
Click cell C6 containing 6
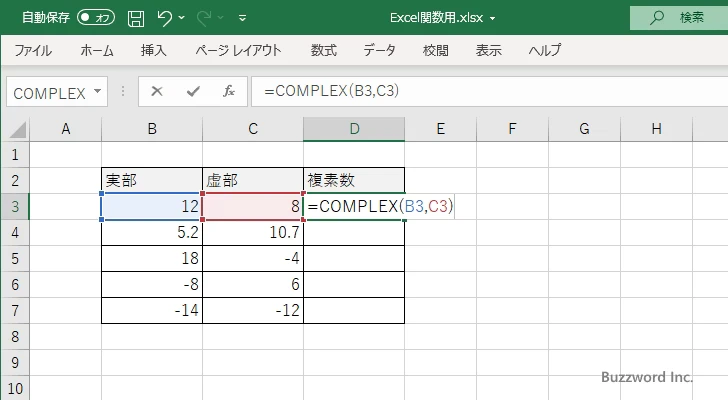[253, 284]
